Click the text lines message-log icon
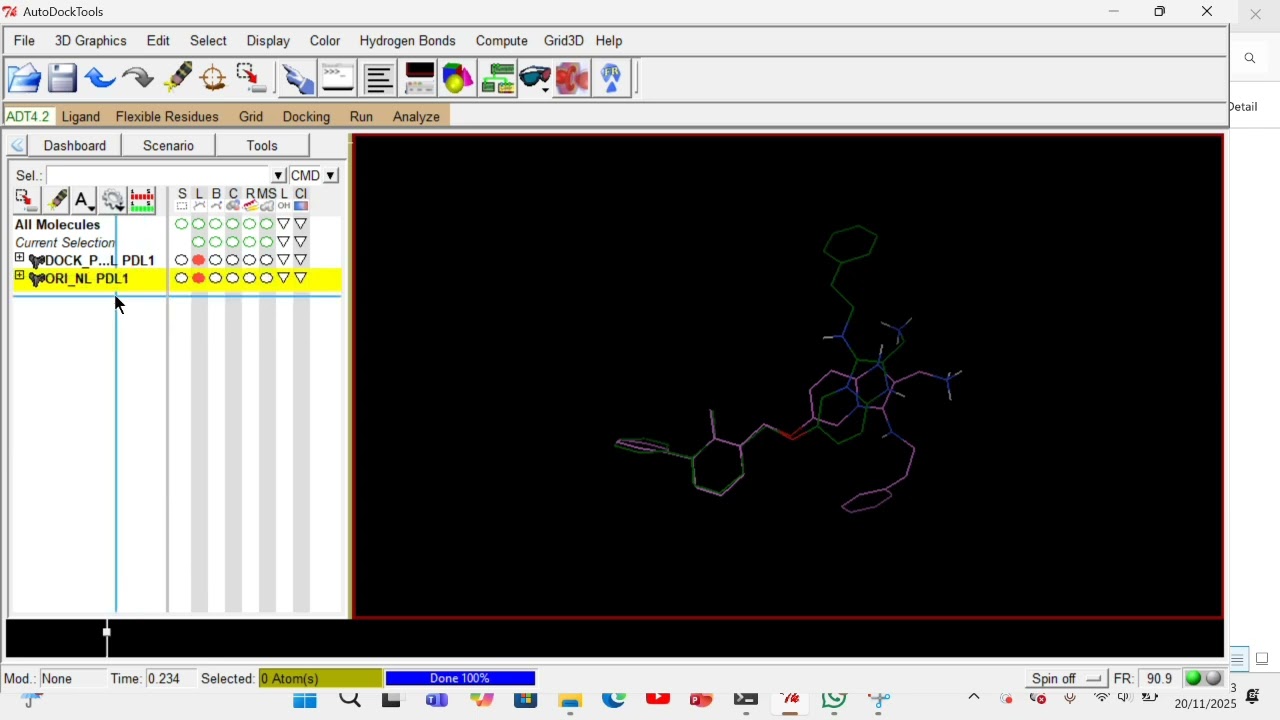1280x720 pixels. [x=380, y=78]
